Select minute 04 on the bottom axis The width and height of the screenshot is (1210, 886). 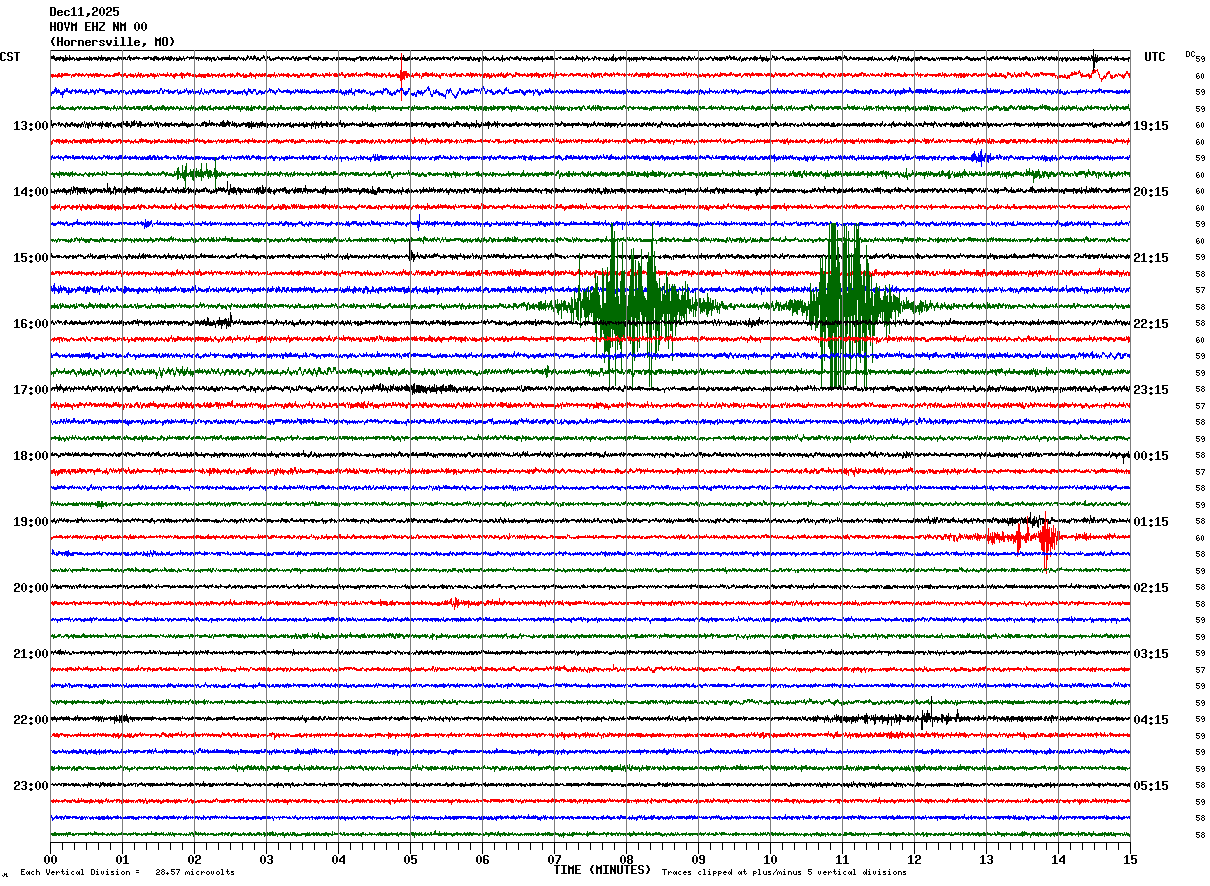pyautogui.click(x=338, y=859)
